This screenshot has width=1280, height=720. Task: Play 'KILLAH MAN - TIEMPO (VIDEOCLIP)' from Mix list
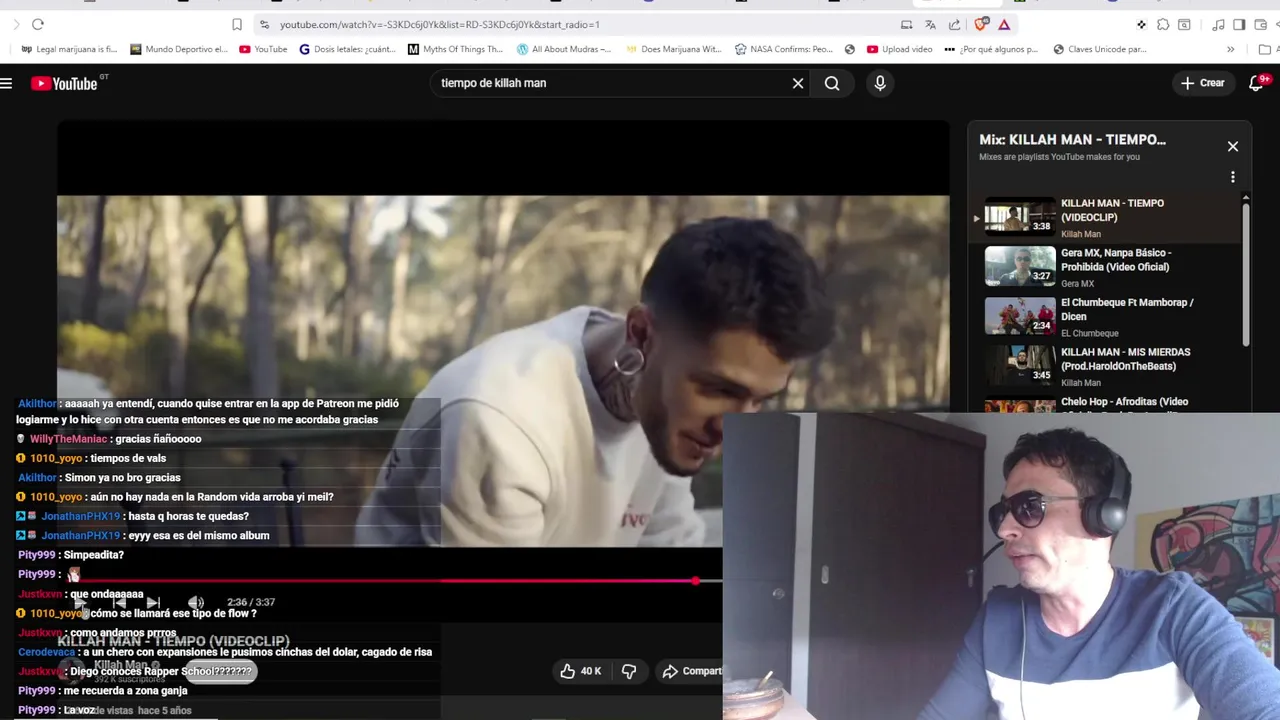(1106, 219)
